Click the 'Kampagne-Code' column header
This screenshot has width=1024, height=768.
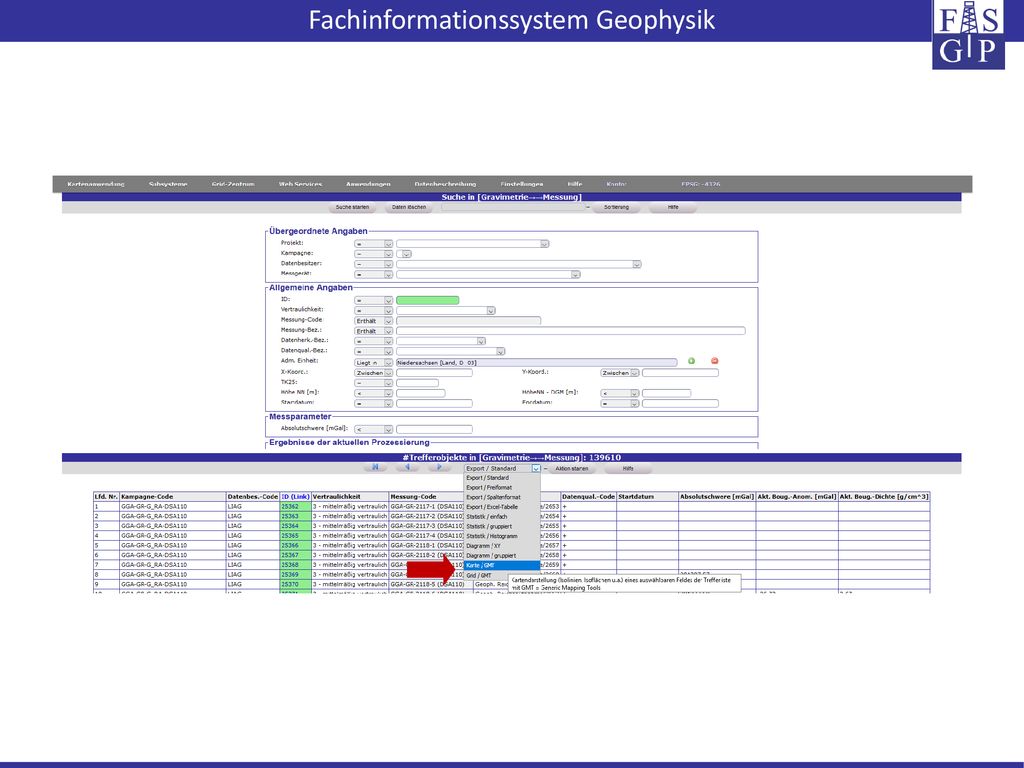172,496
